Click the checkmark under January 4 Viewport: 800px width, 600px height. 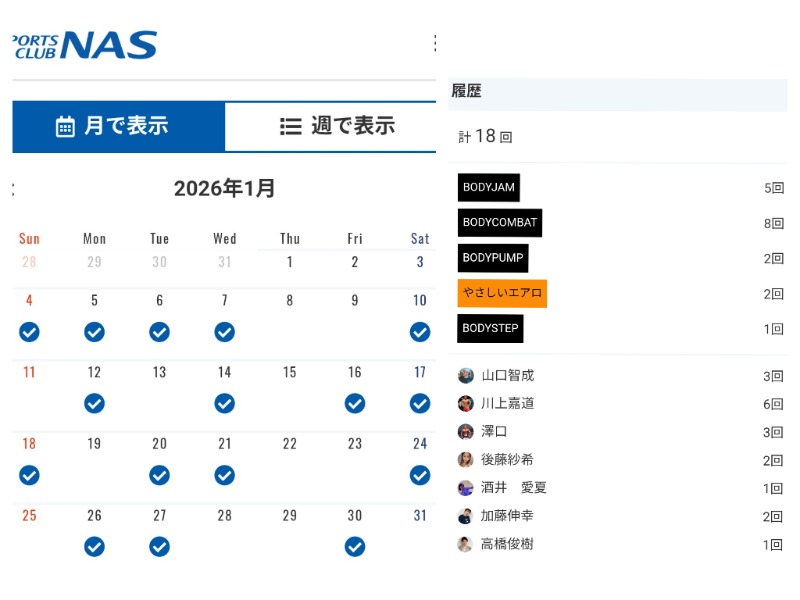tap(30, 332)
